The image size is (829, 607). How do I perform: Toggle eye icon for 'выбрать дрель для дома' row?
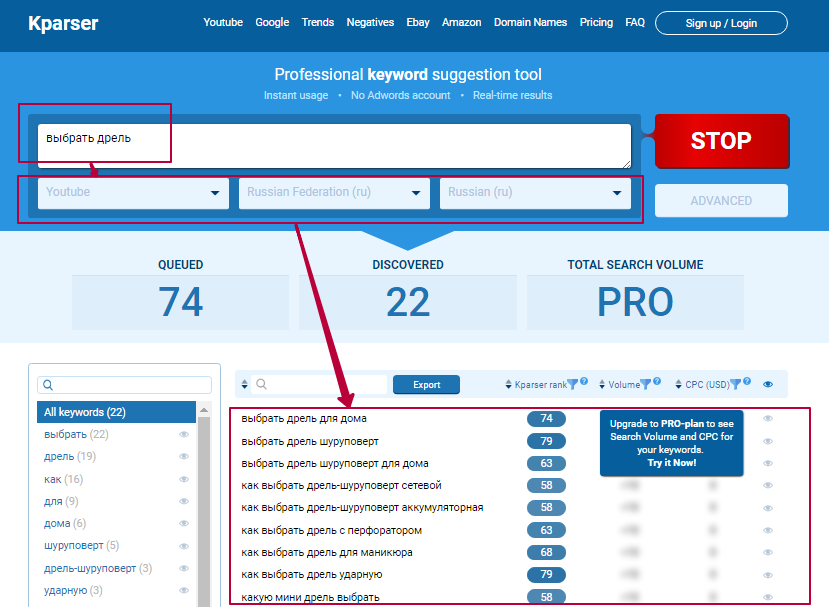coord(768,419)
